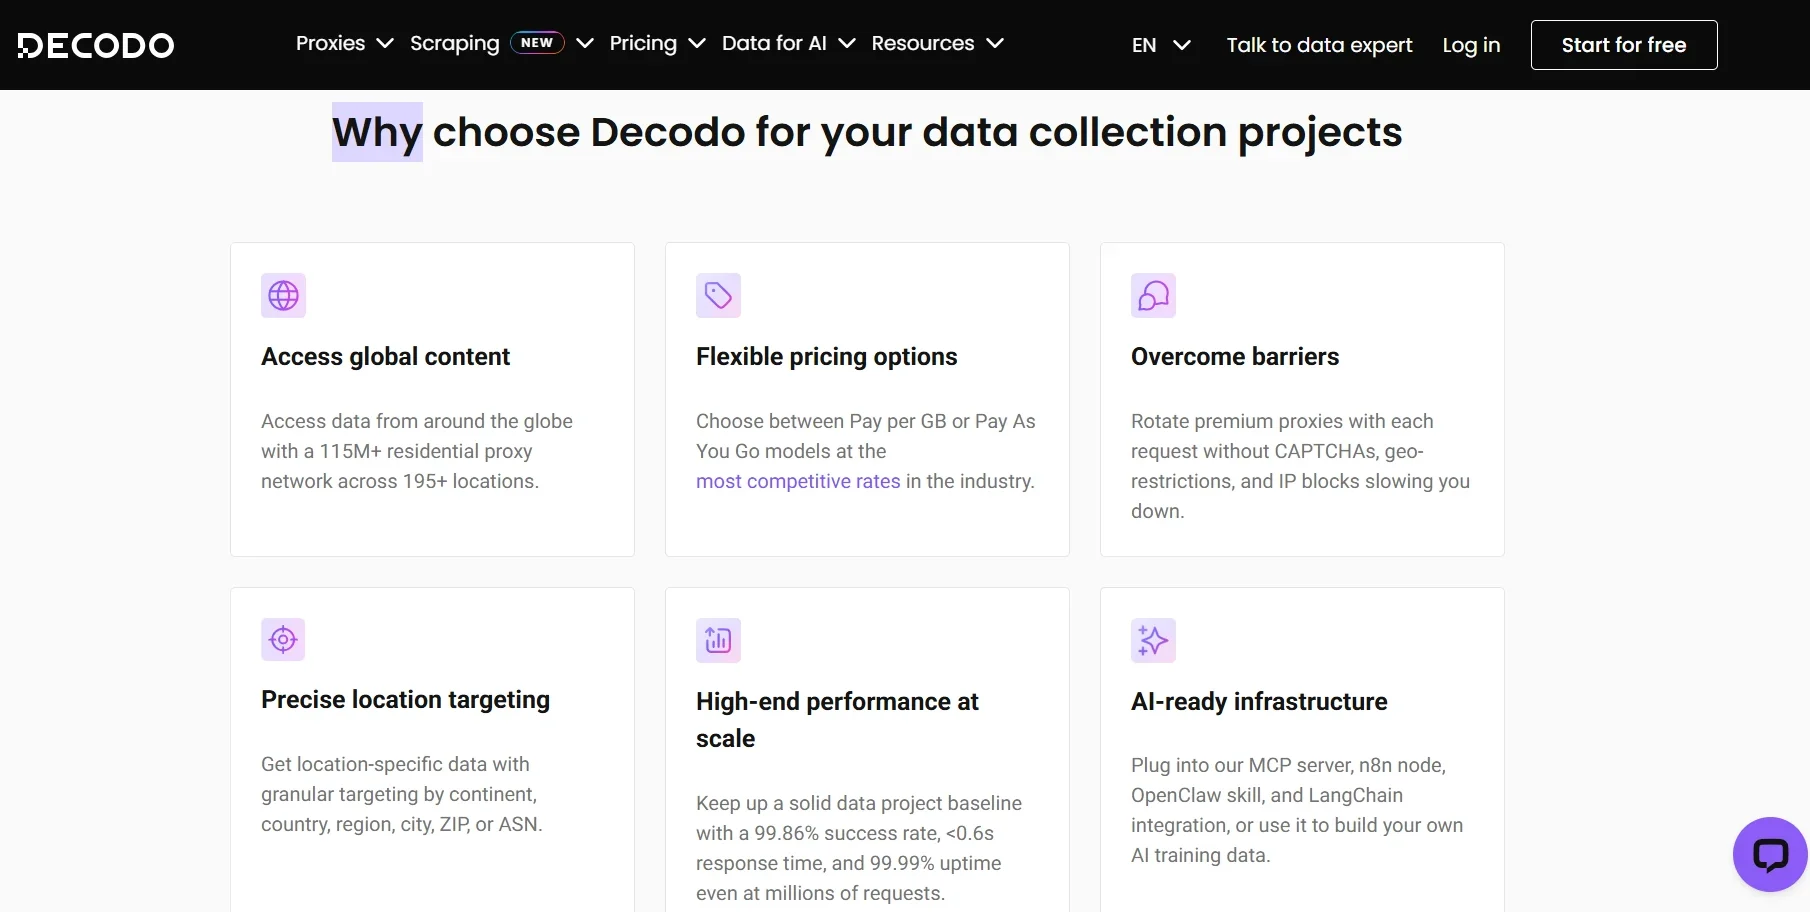Click the text about MCP server and n8n node
This screenshot has height=912, width=1810.
click(x=1297, y=810)
